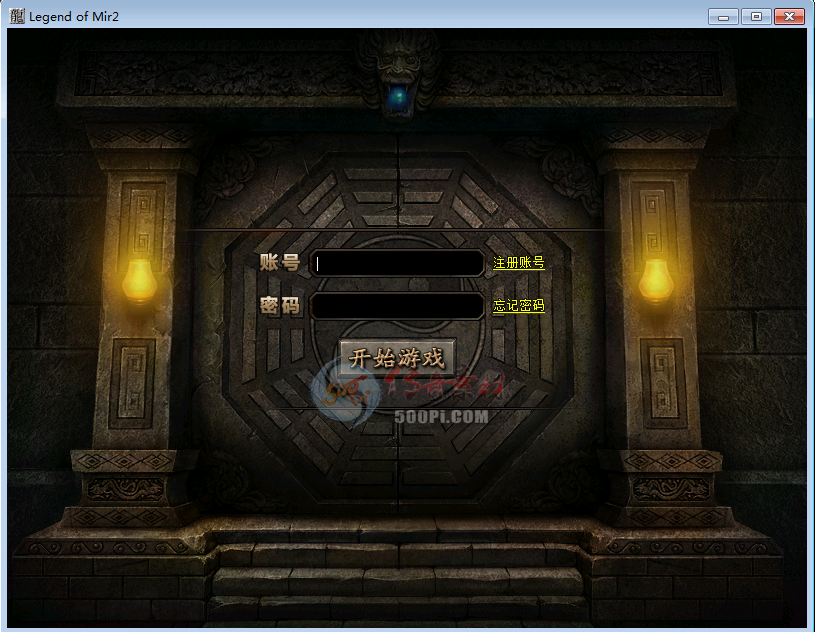Open the 注册账号 register account link
Viewport: 815px width, 632px height.
[518, 263]
